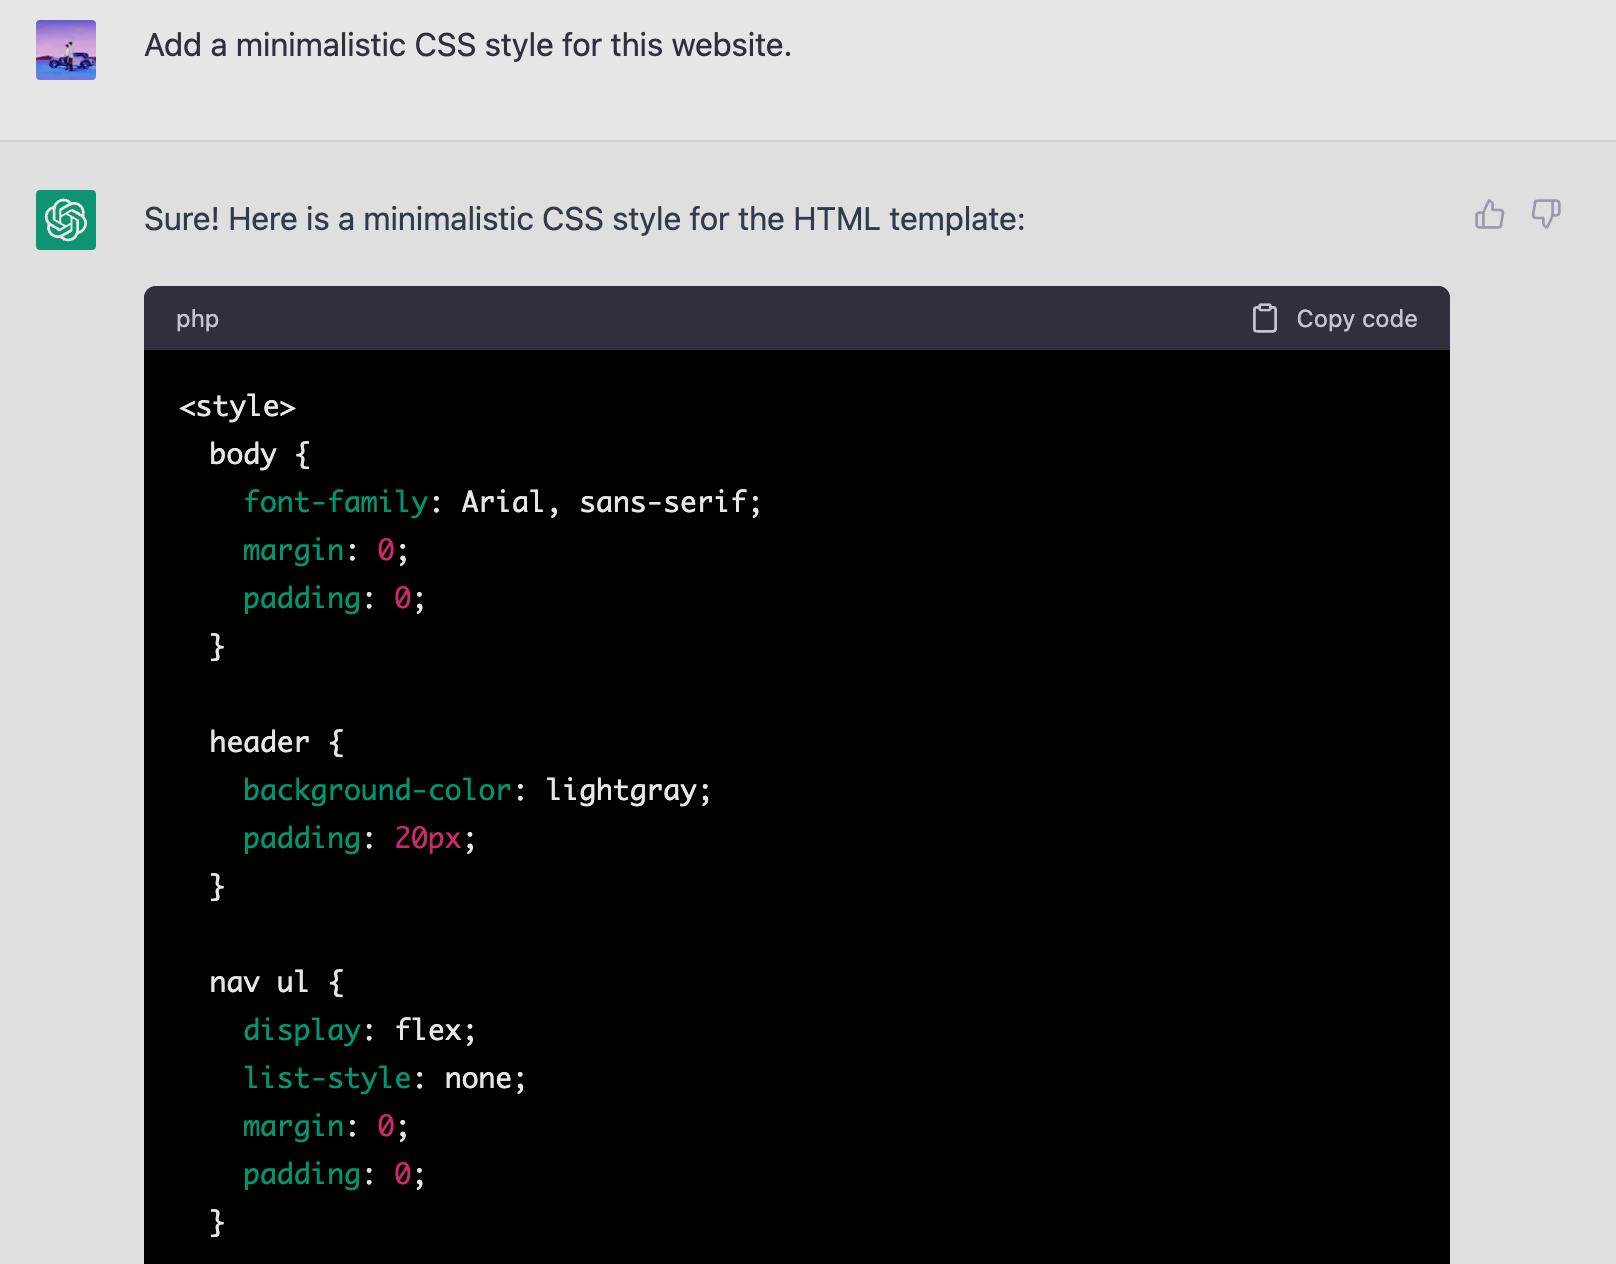Screen dimensions: 1616x1264
Task: Click the opening <style> tag line
Action: click(x=237, y=406)
